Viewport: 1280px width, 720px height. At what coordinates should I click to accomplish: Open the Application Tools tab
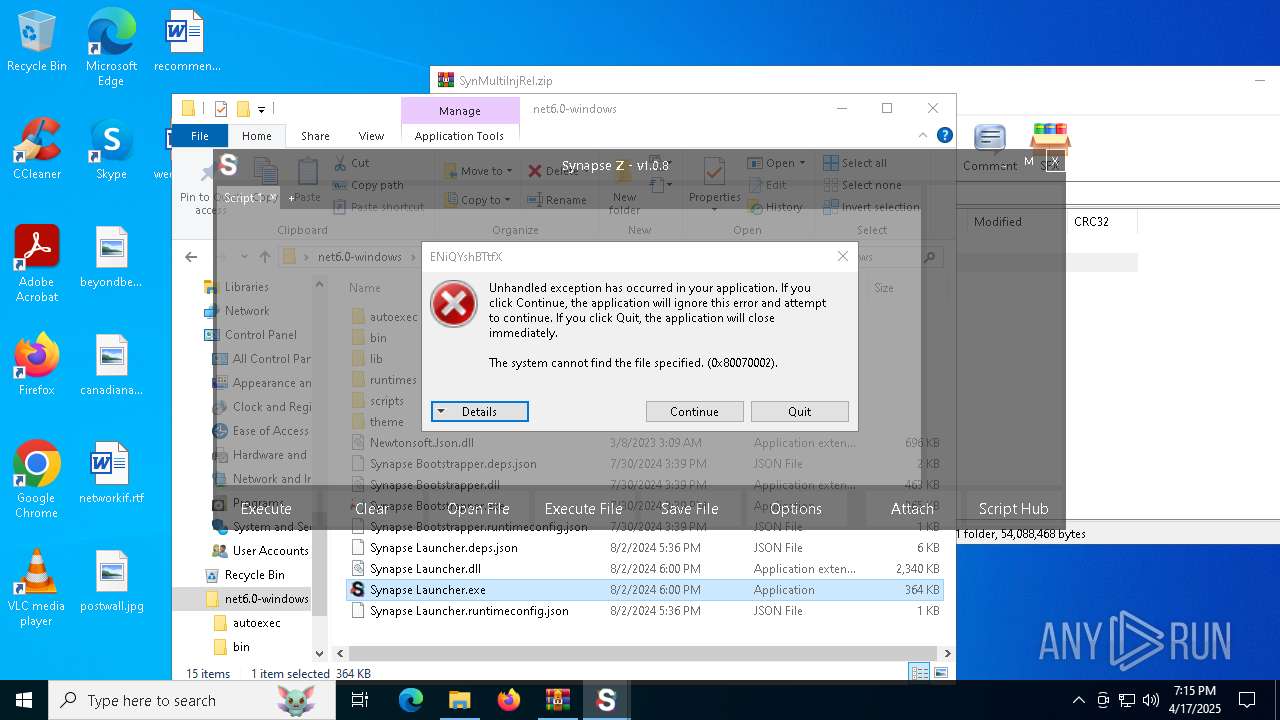(460, 136)
